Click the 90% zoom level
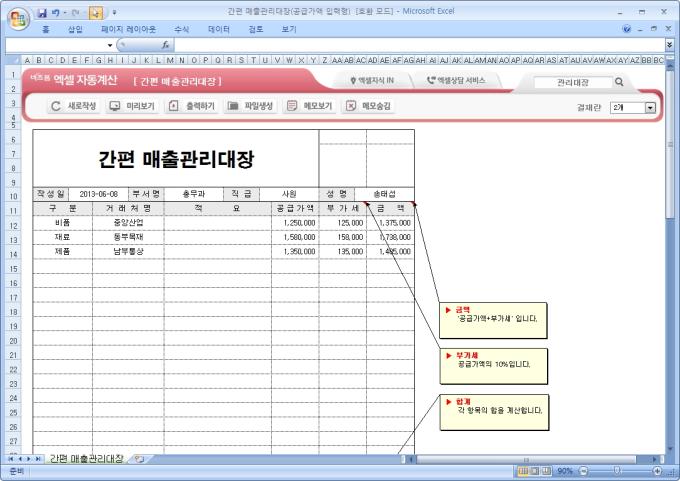Screen dimensions: 680x481 click(x=565, y=471)
